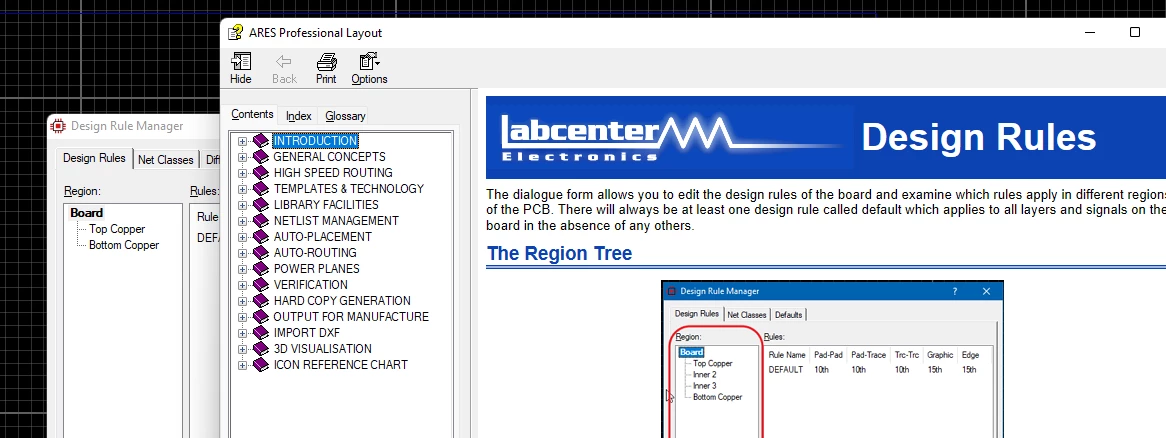Click the Hide toolbar icon
The width and height of the screenshot is (1166, 438).
coord(241,62)
